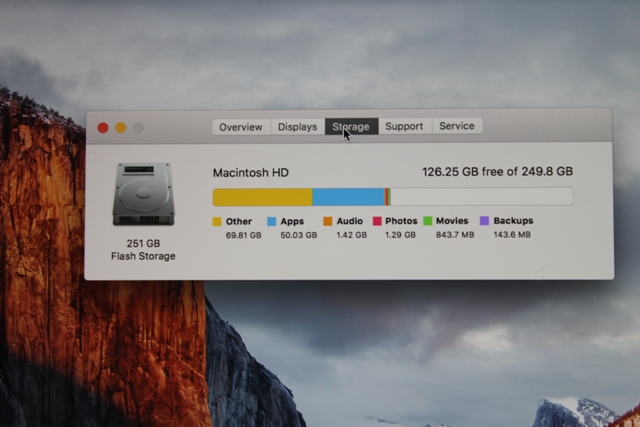Click the "Photos" legend label
The width and height of the screenshot is (640, 427).
pos(401,221)
